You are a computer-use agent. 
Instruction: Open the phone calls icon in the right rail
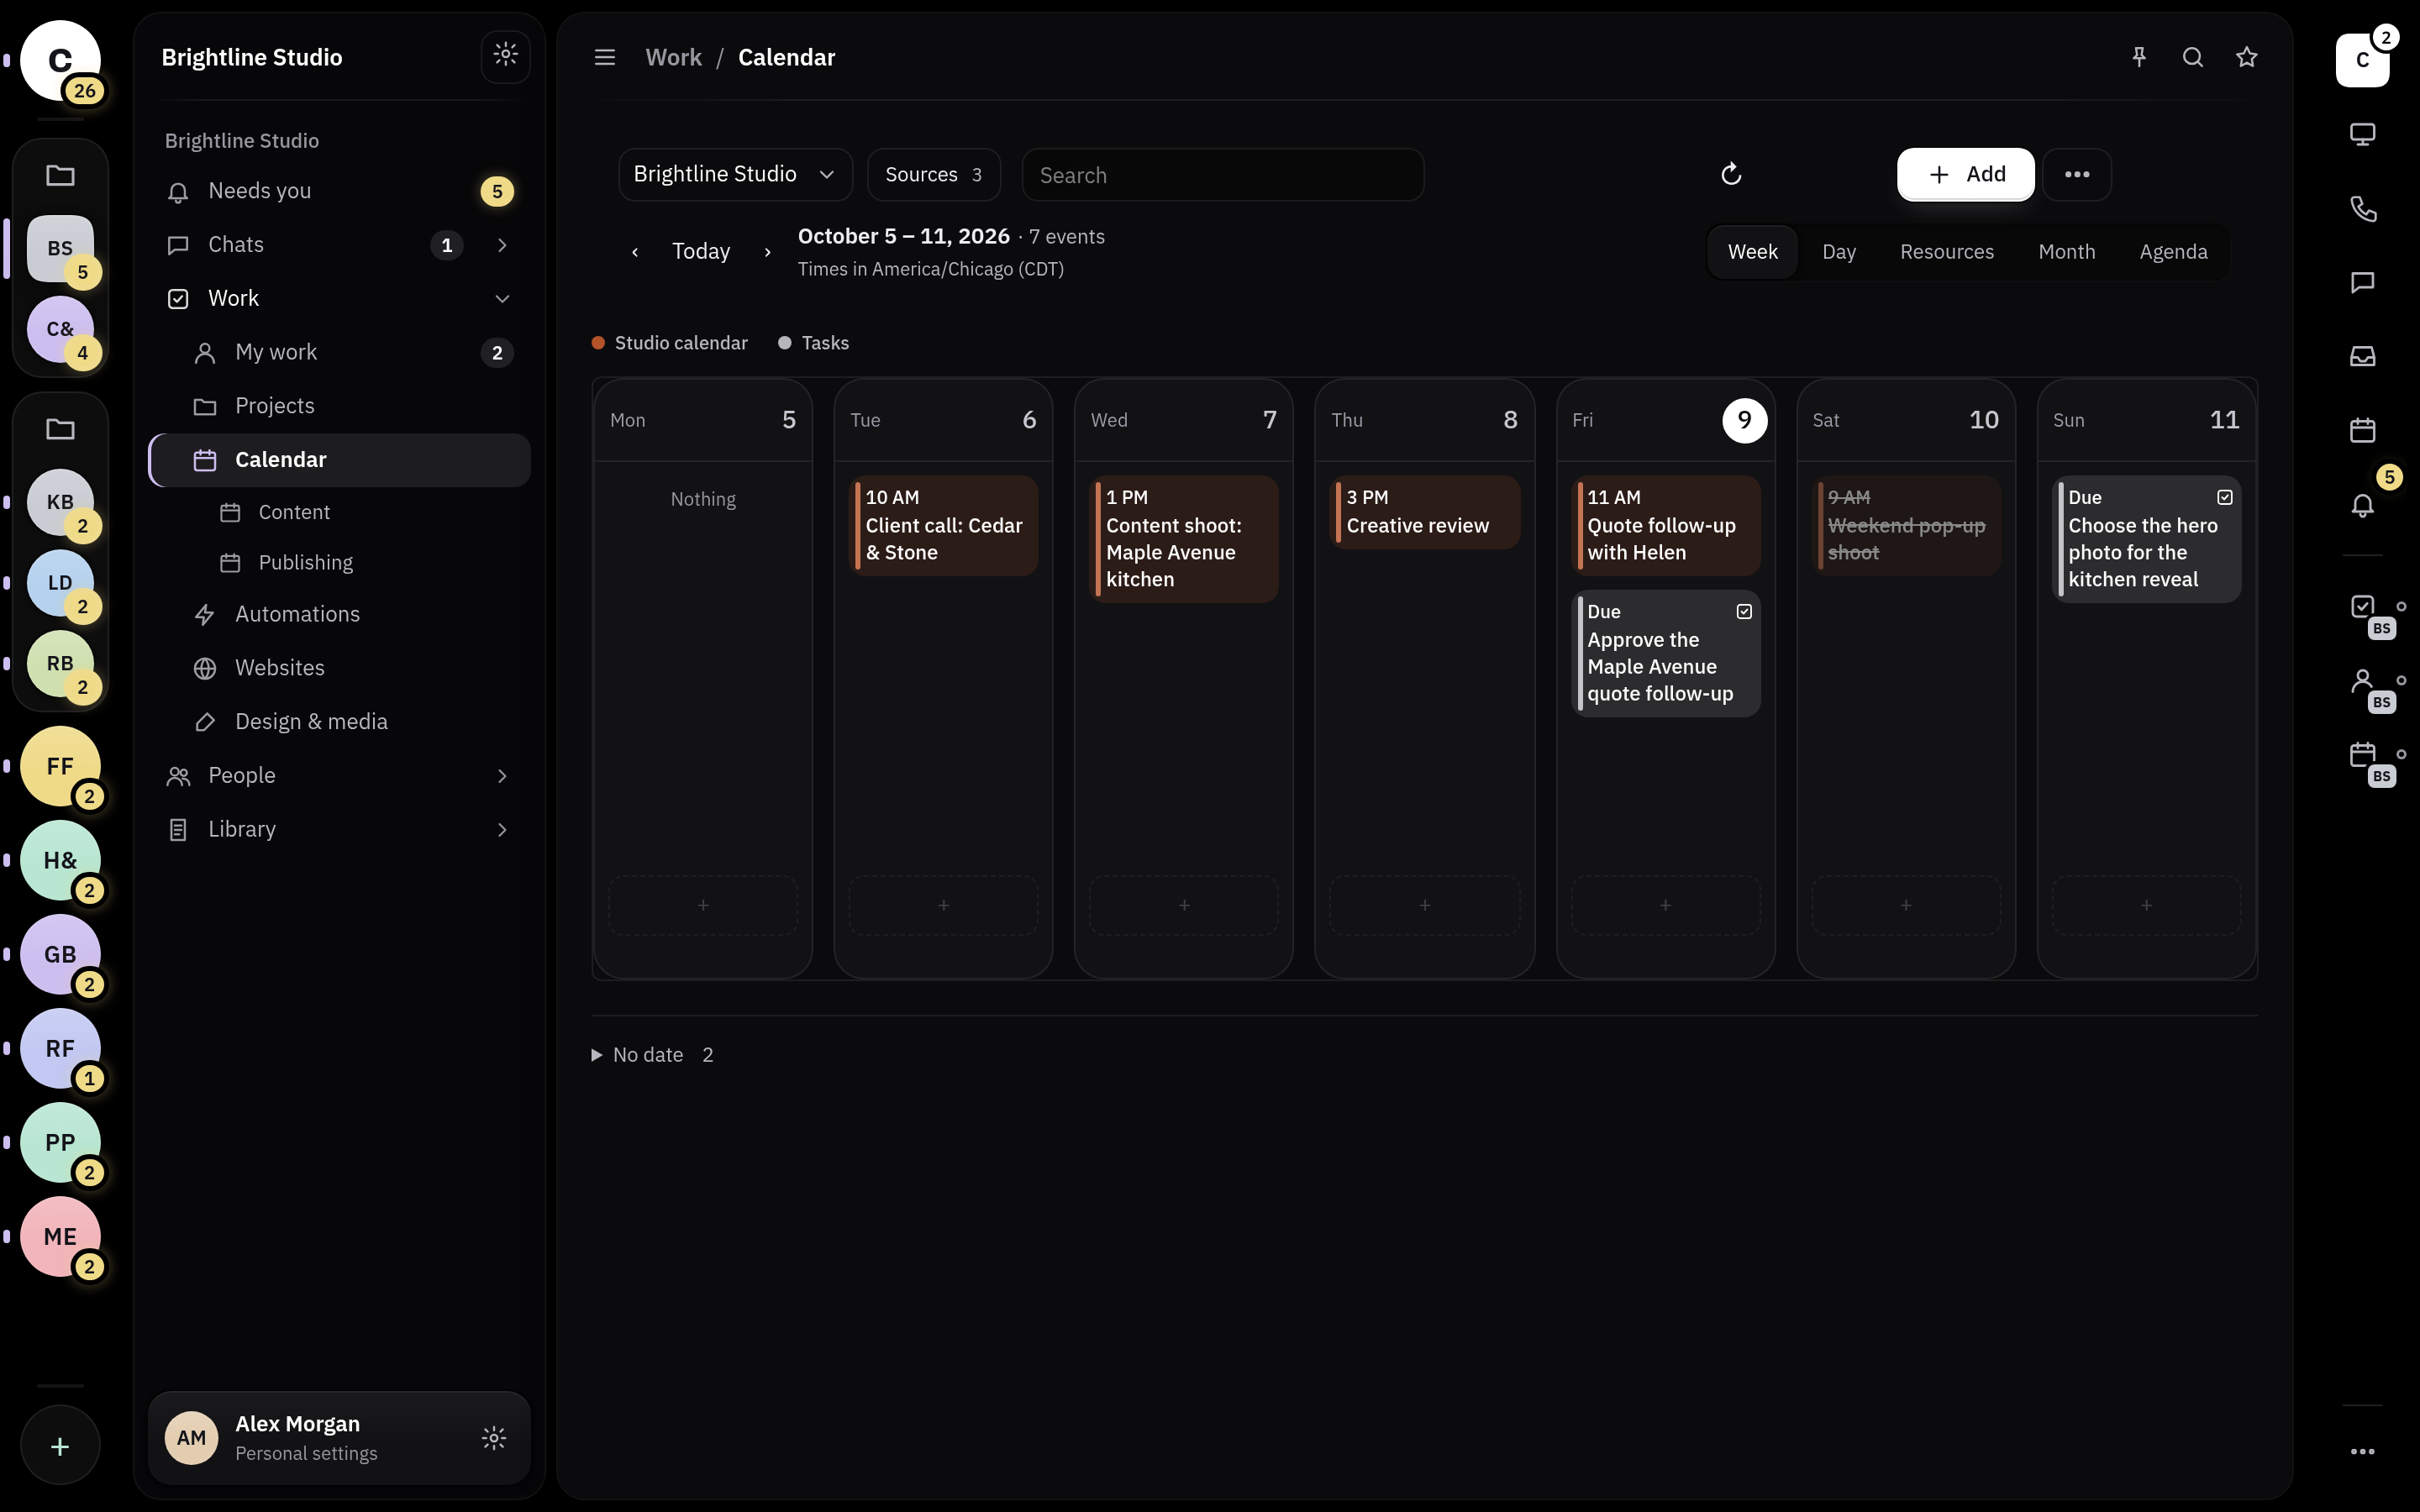pos(2363,208)
